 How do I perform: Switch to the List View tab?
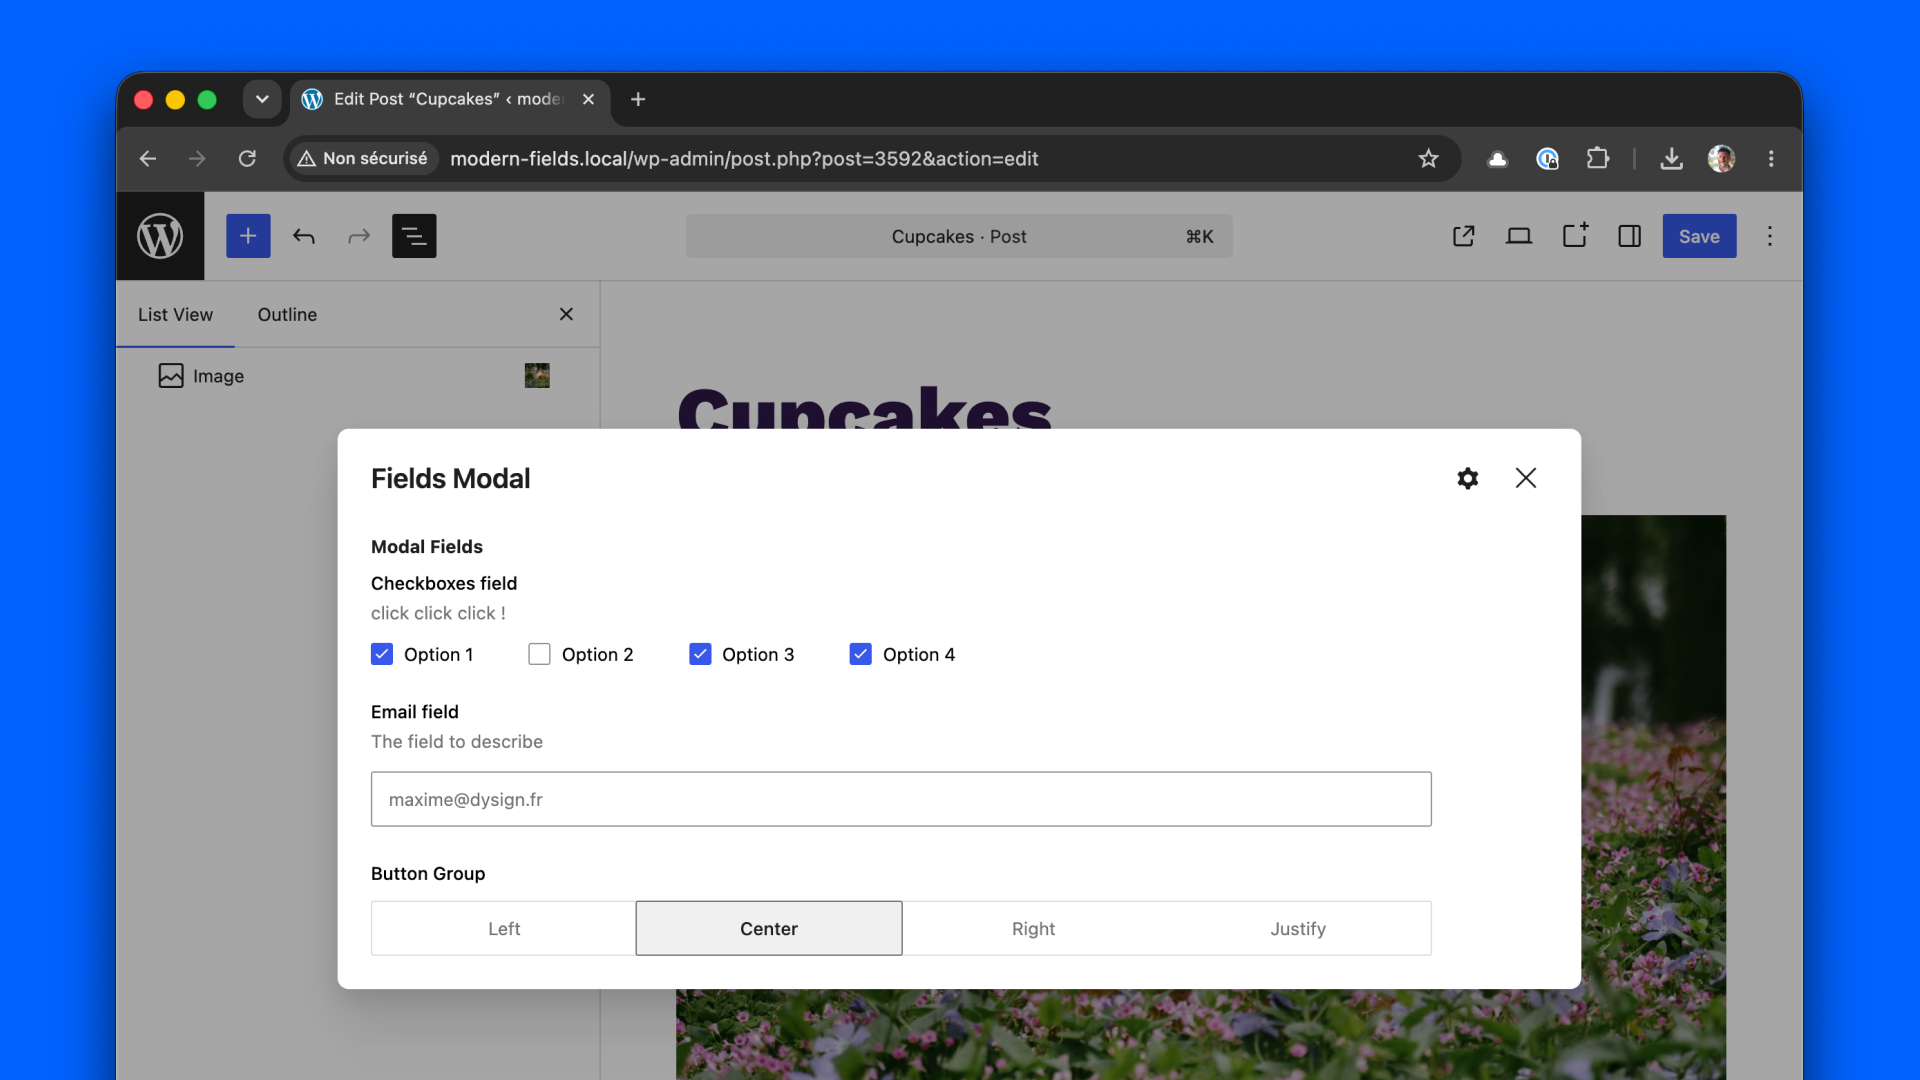(x=175, y=314)
